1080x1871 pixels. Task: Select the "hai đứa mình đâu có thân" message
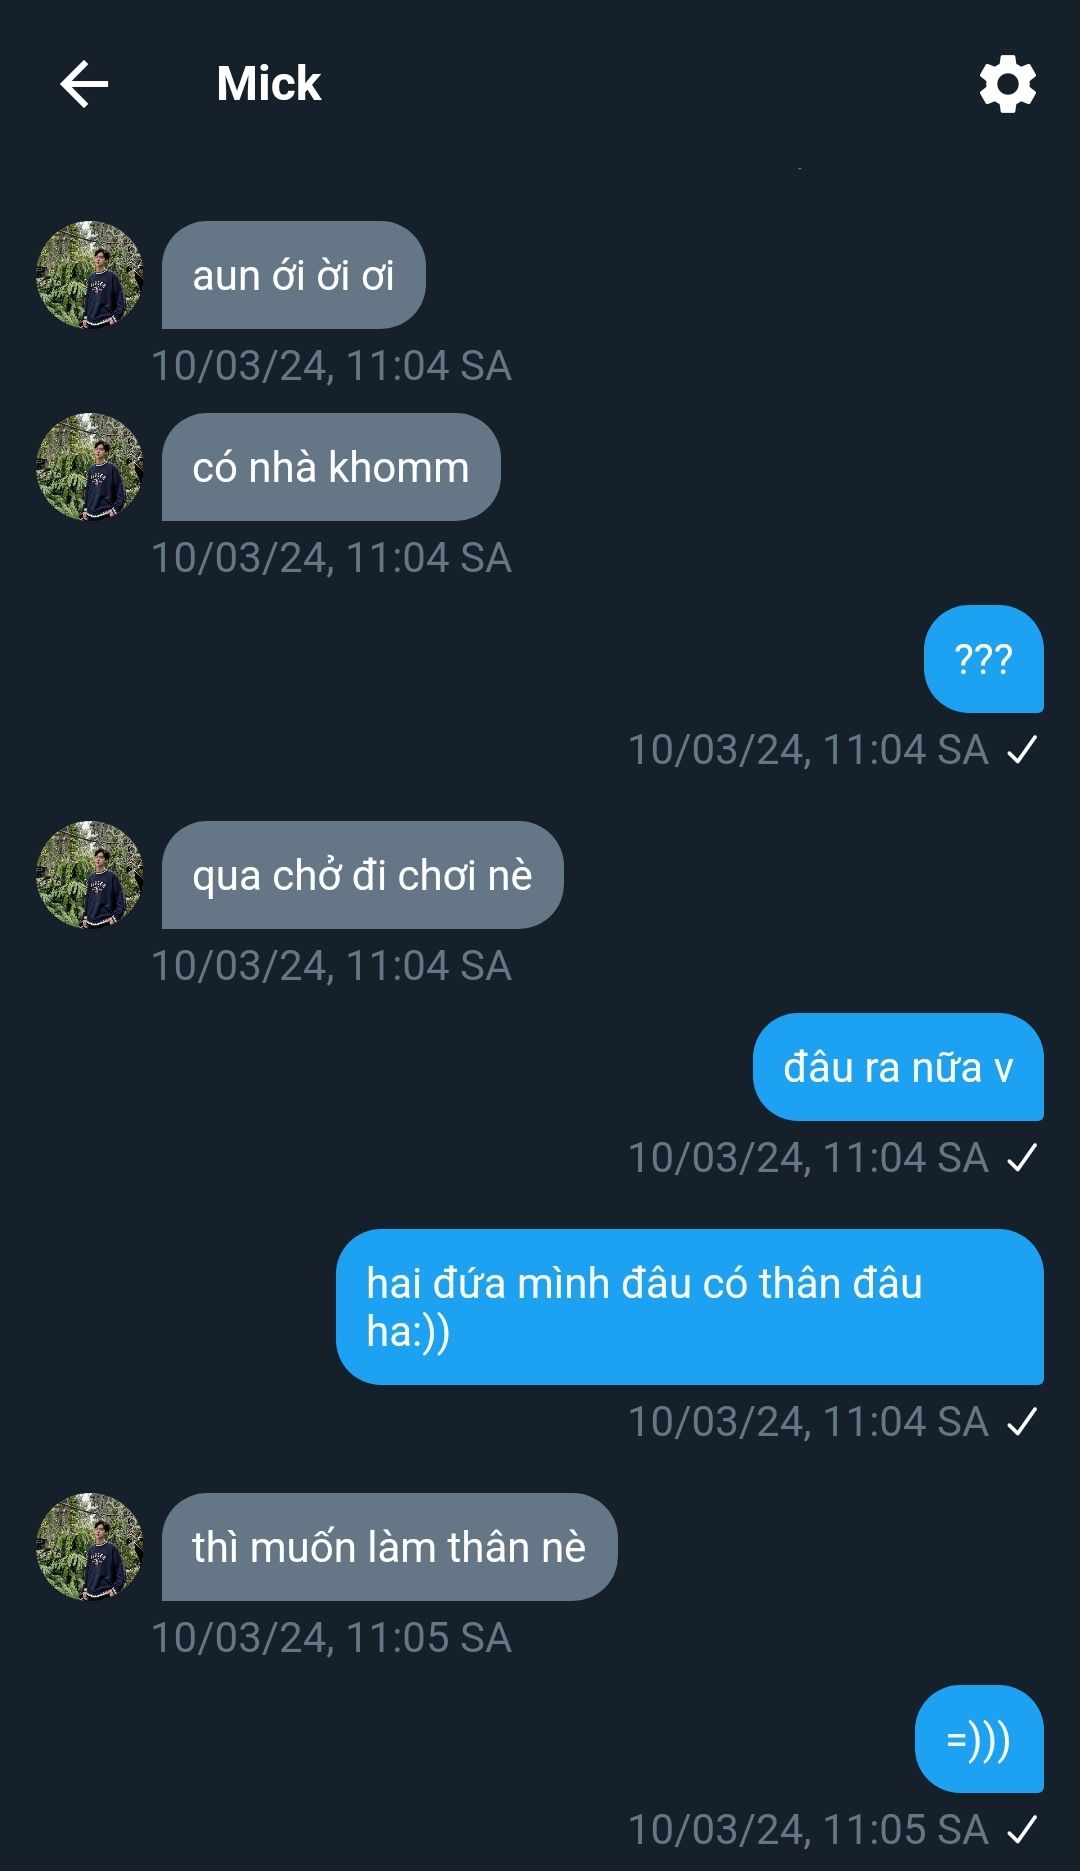point(689,1307)
